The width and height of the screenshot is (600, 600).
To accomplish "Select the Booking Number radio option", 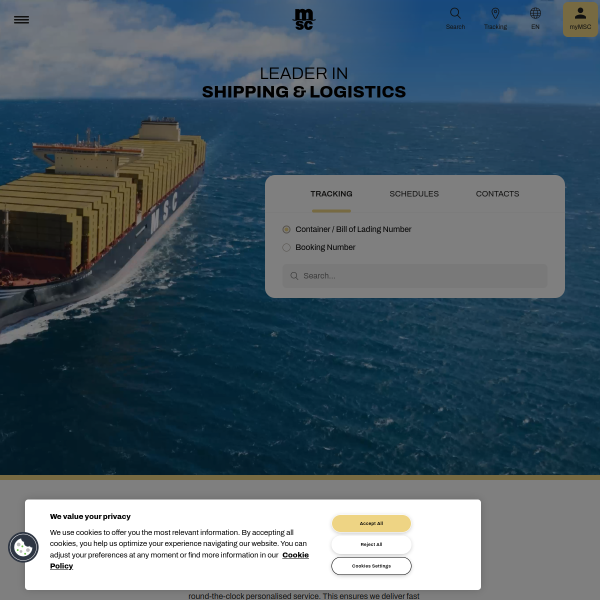I will tap(287, 247).
